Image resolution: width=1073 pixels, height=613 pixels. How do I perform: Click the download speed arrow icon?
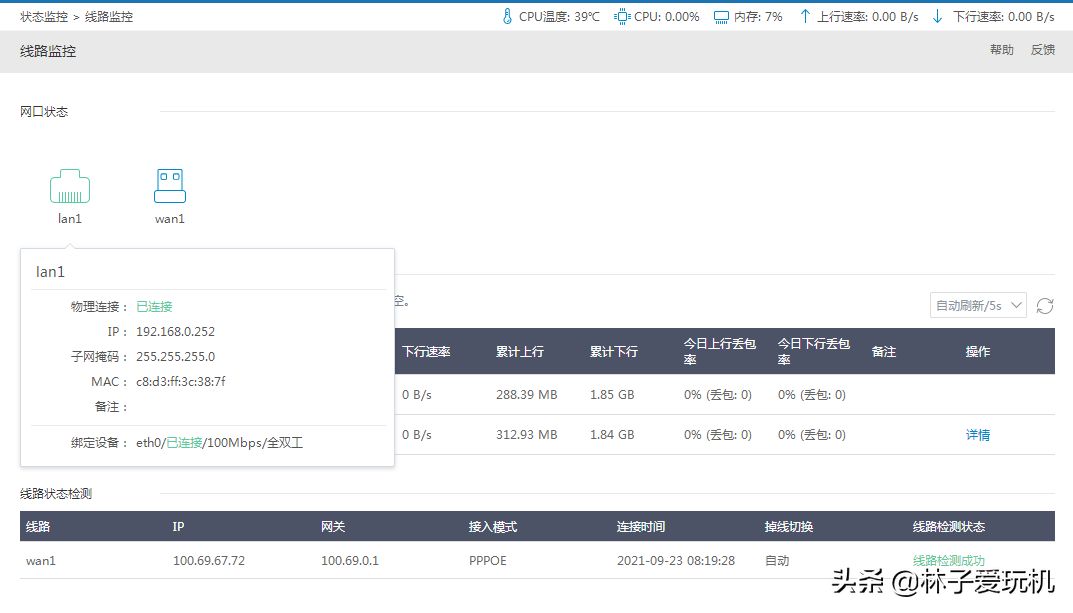coord(937,17)
